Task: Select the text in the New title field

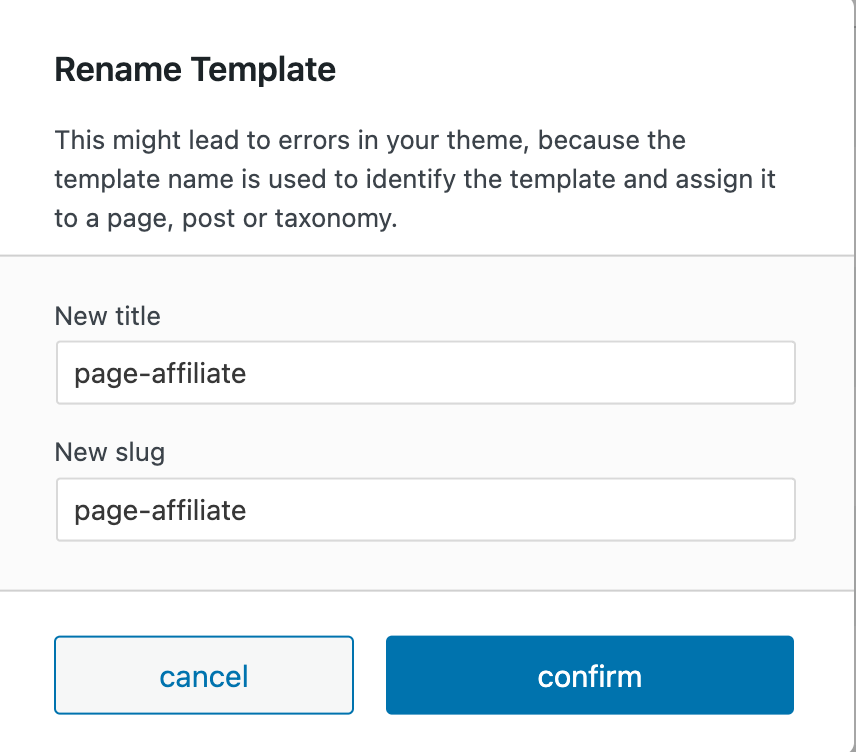Action: click(160, 372)
